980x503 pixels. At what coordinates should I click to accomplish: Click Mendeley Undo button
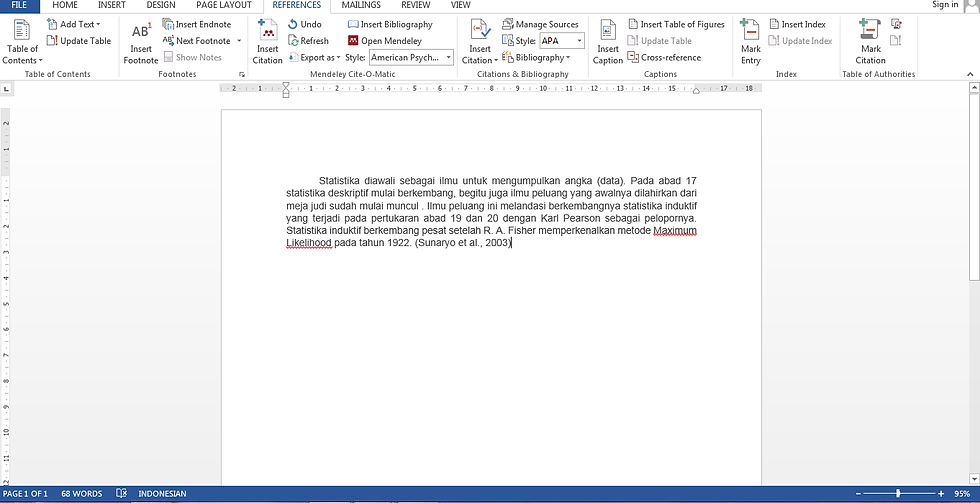[305, 24]
